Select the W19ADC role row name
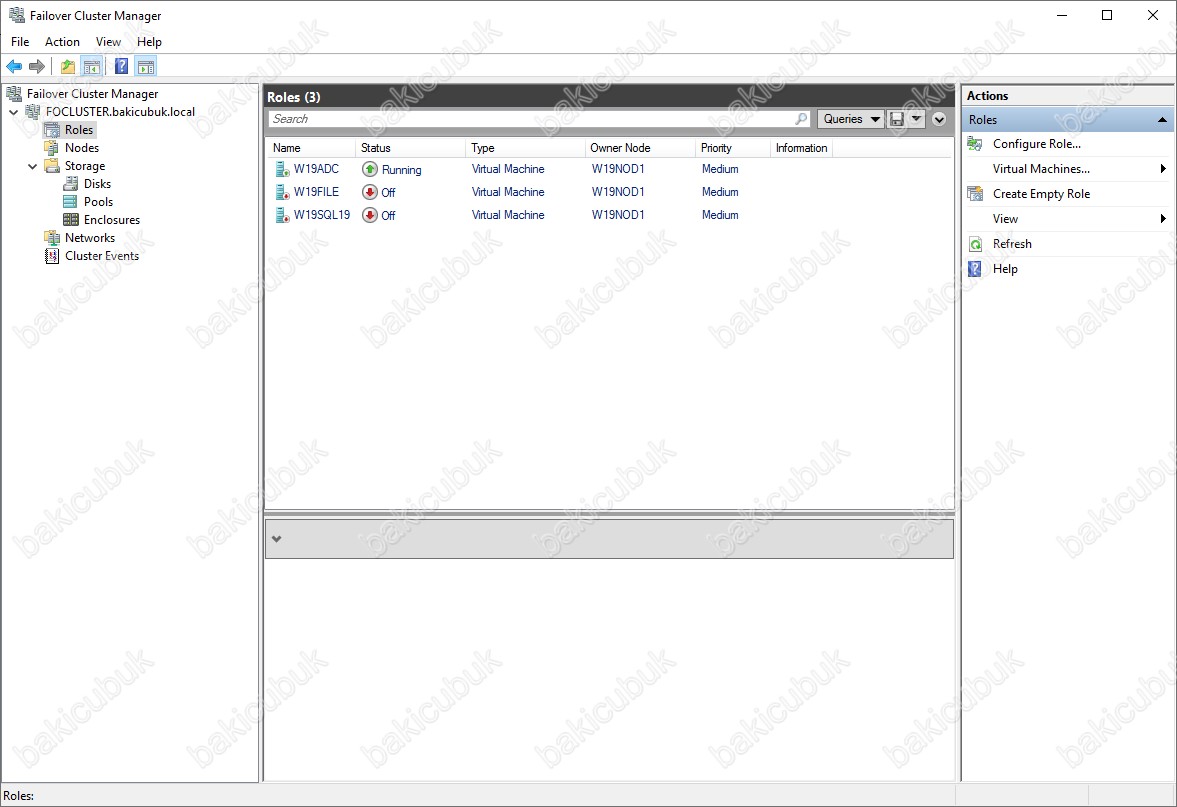 tap(316, 170)
